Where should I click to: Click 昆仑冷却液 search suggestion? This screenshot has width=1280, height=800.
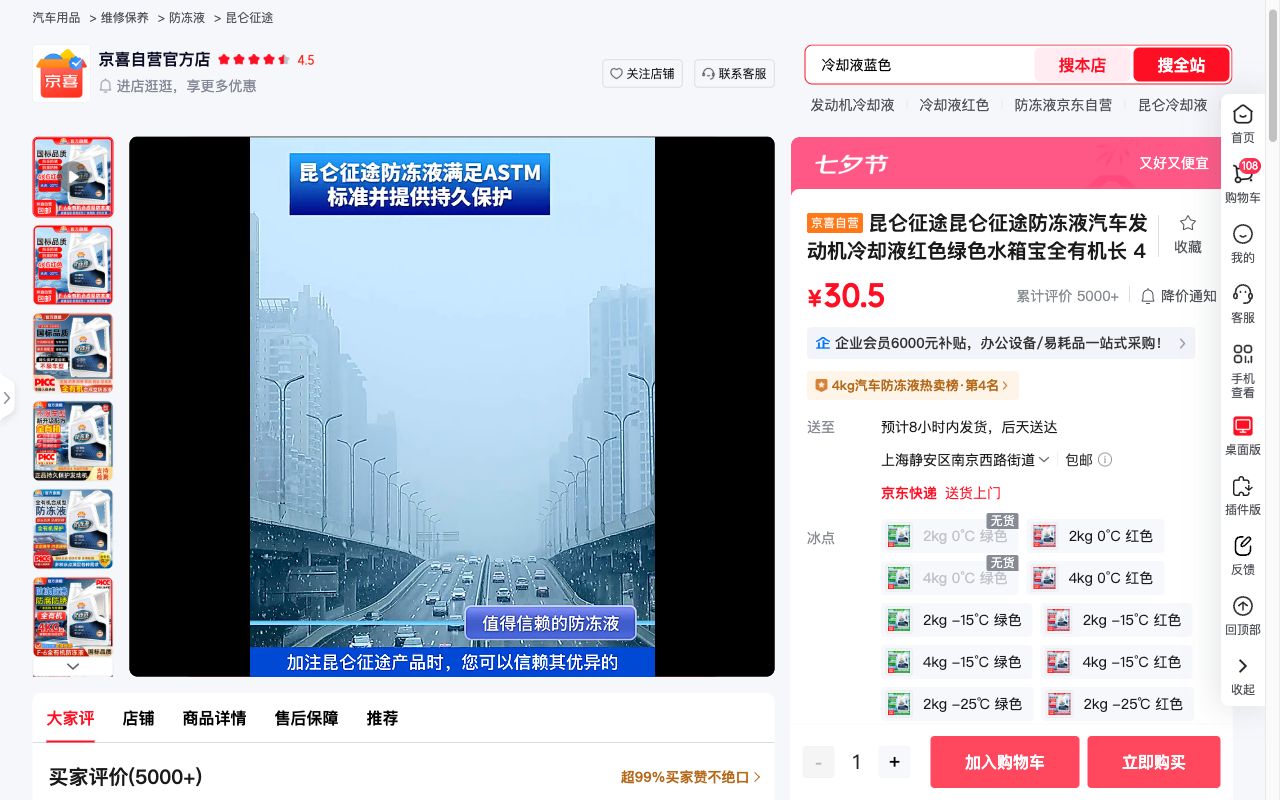(x=1172, y=105)
